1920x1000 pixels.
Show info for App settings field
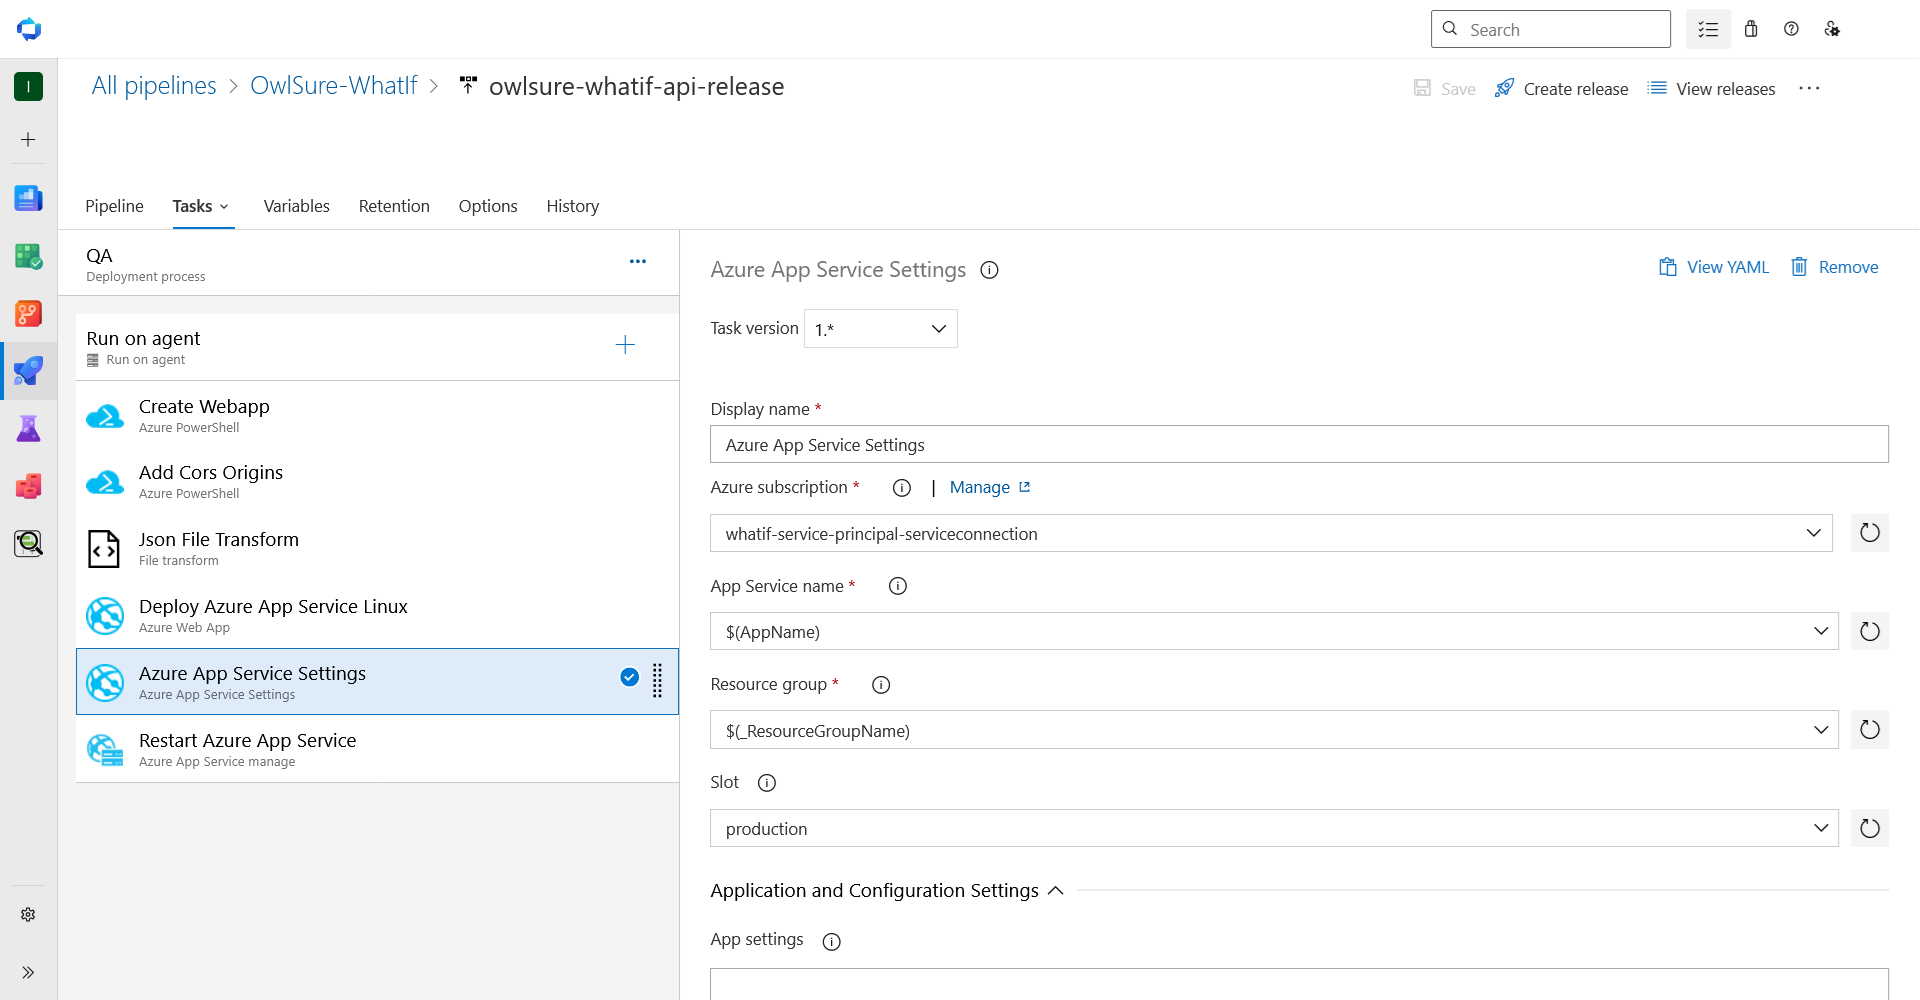[831, 941]
